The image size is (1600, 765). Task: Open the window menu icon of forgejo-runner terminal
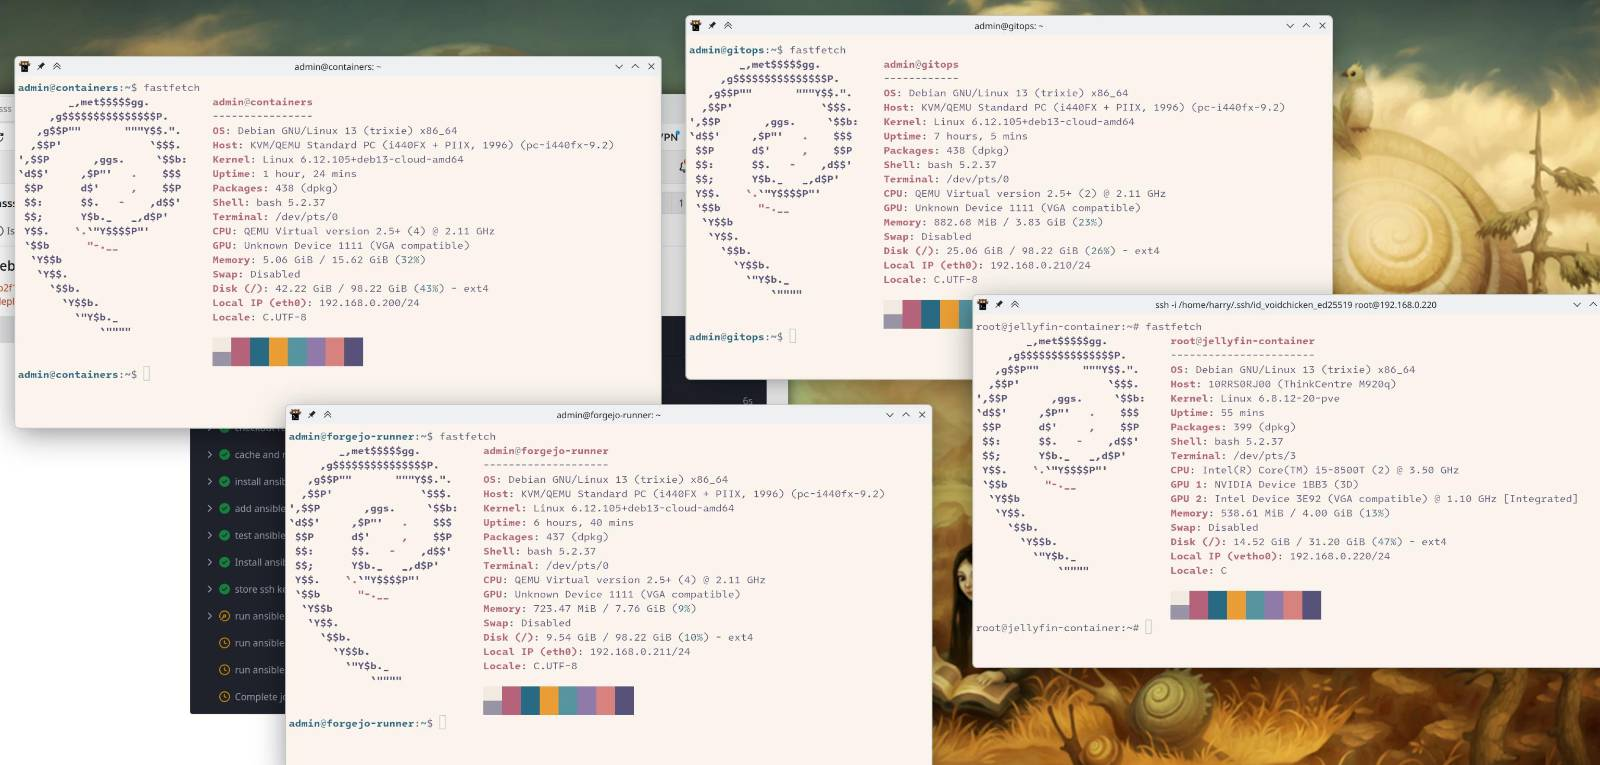point(296,414)
